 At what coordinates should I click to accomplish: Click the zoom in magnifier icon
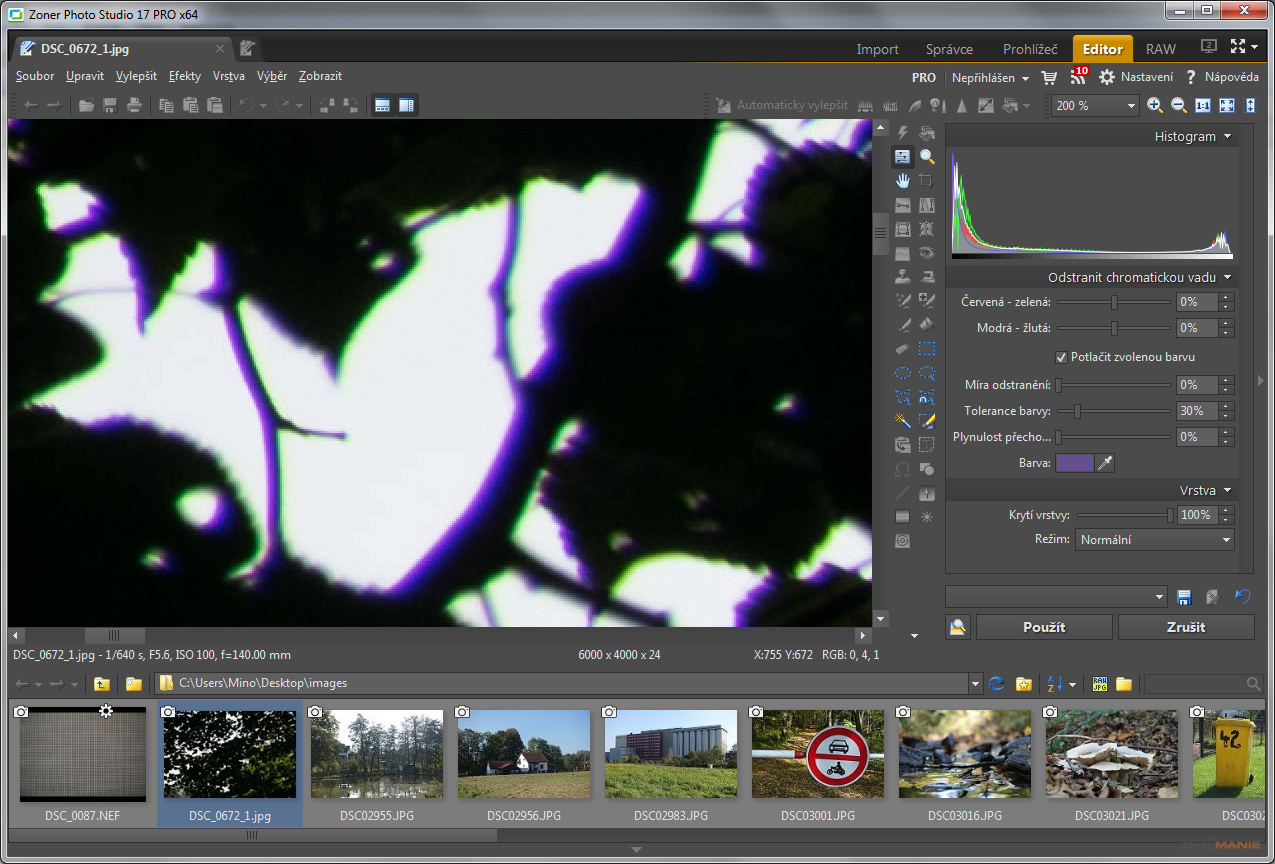pos(1155,105)
